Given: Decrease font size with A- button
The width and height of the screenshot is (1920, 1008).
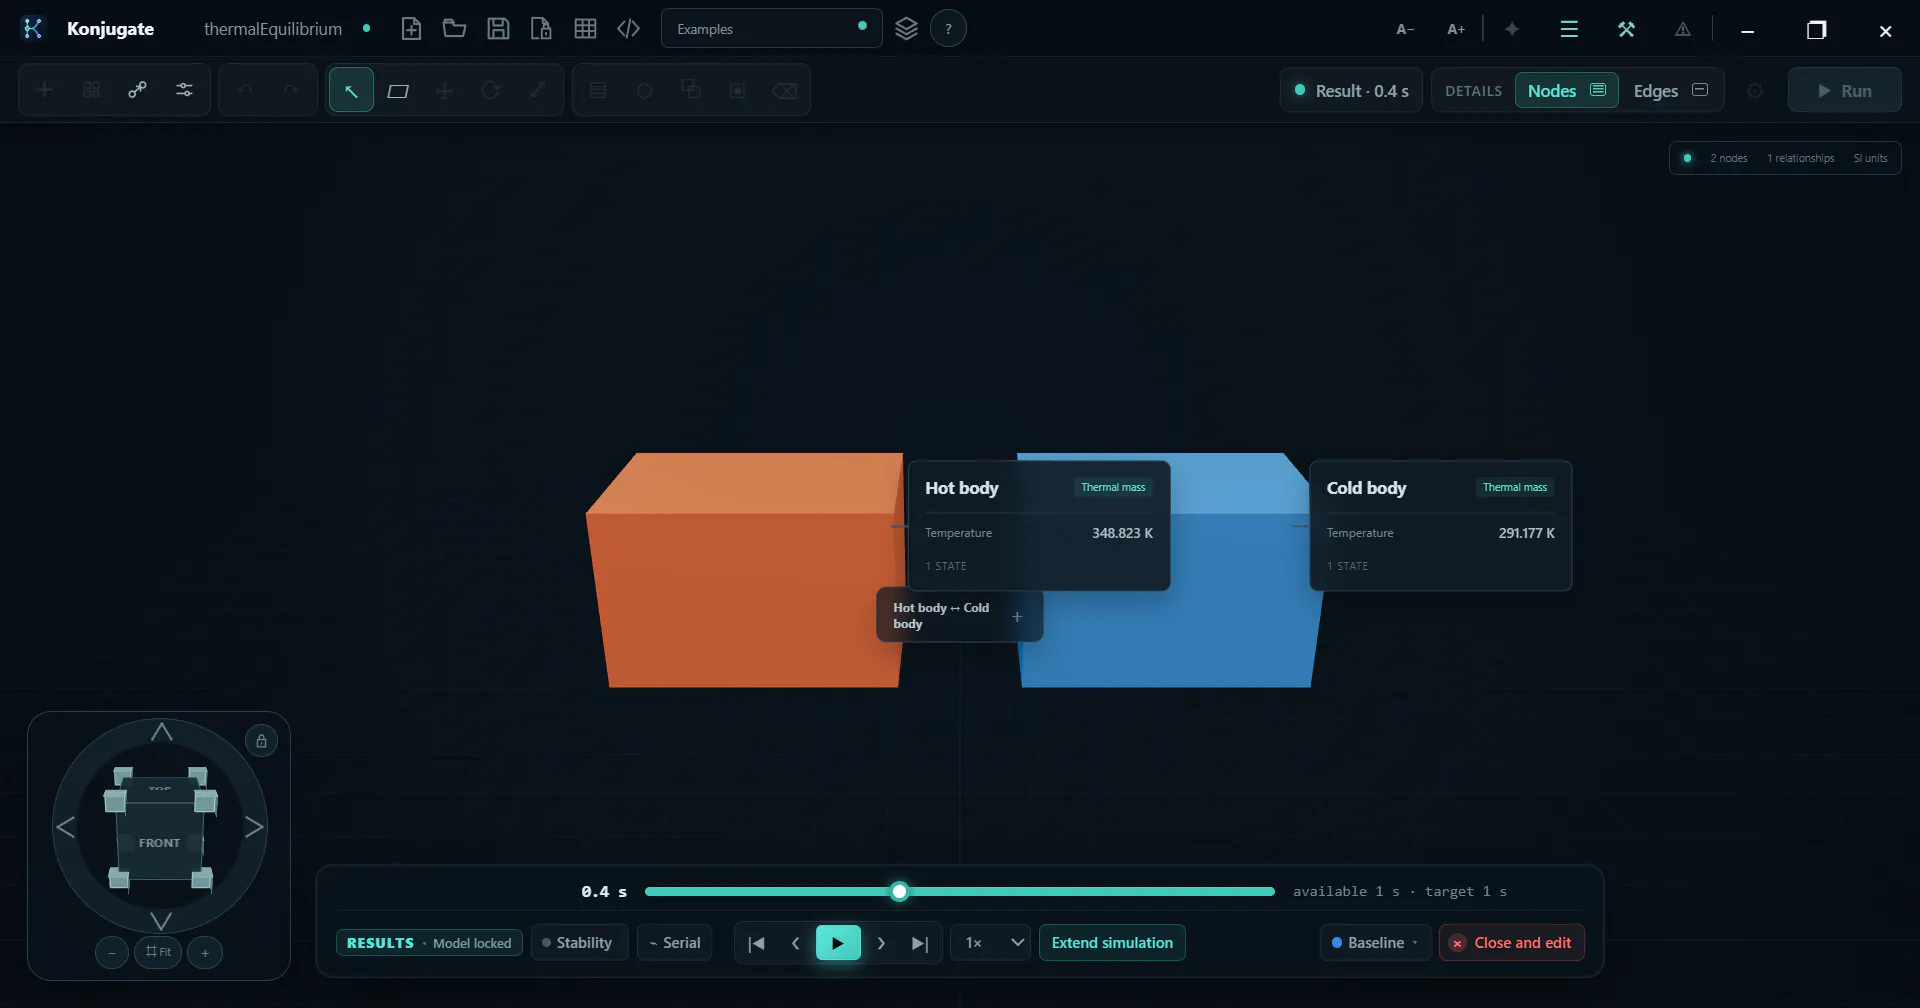Looking at the screenshot, I should [1405, 30].
